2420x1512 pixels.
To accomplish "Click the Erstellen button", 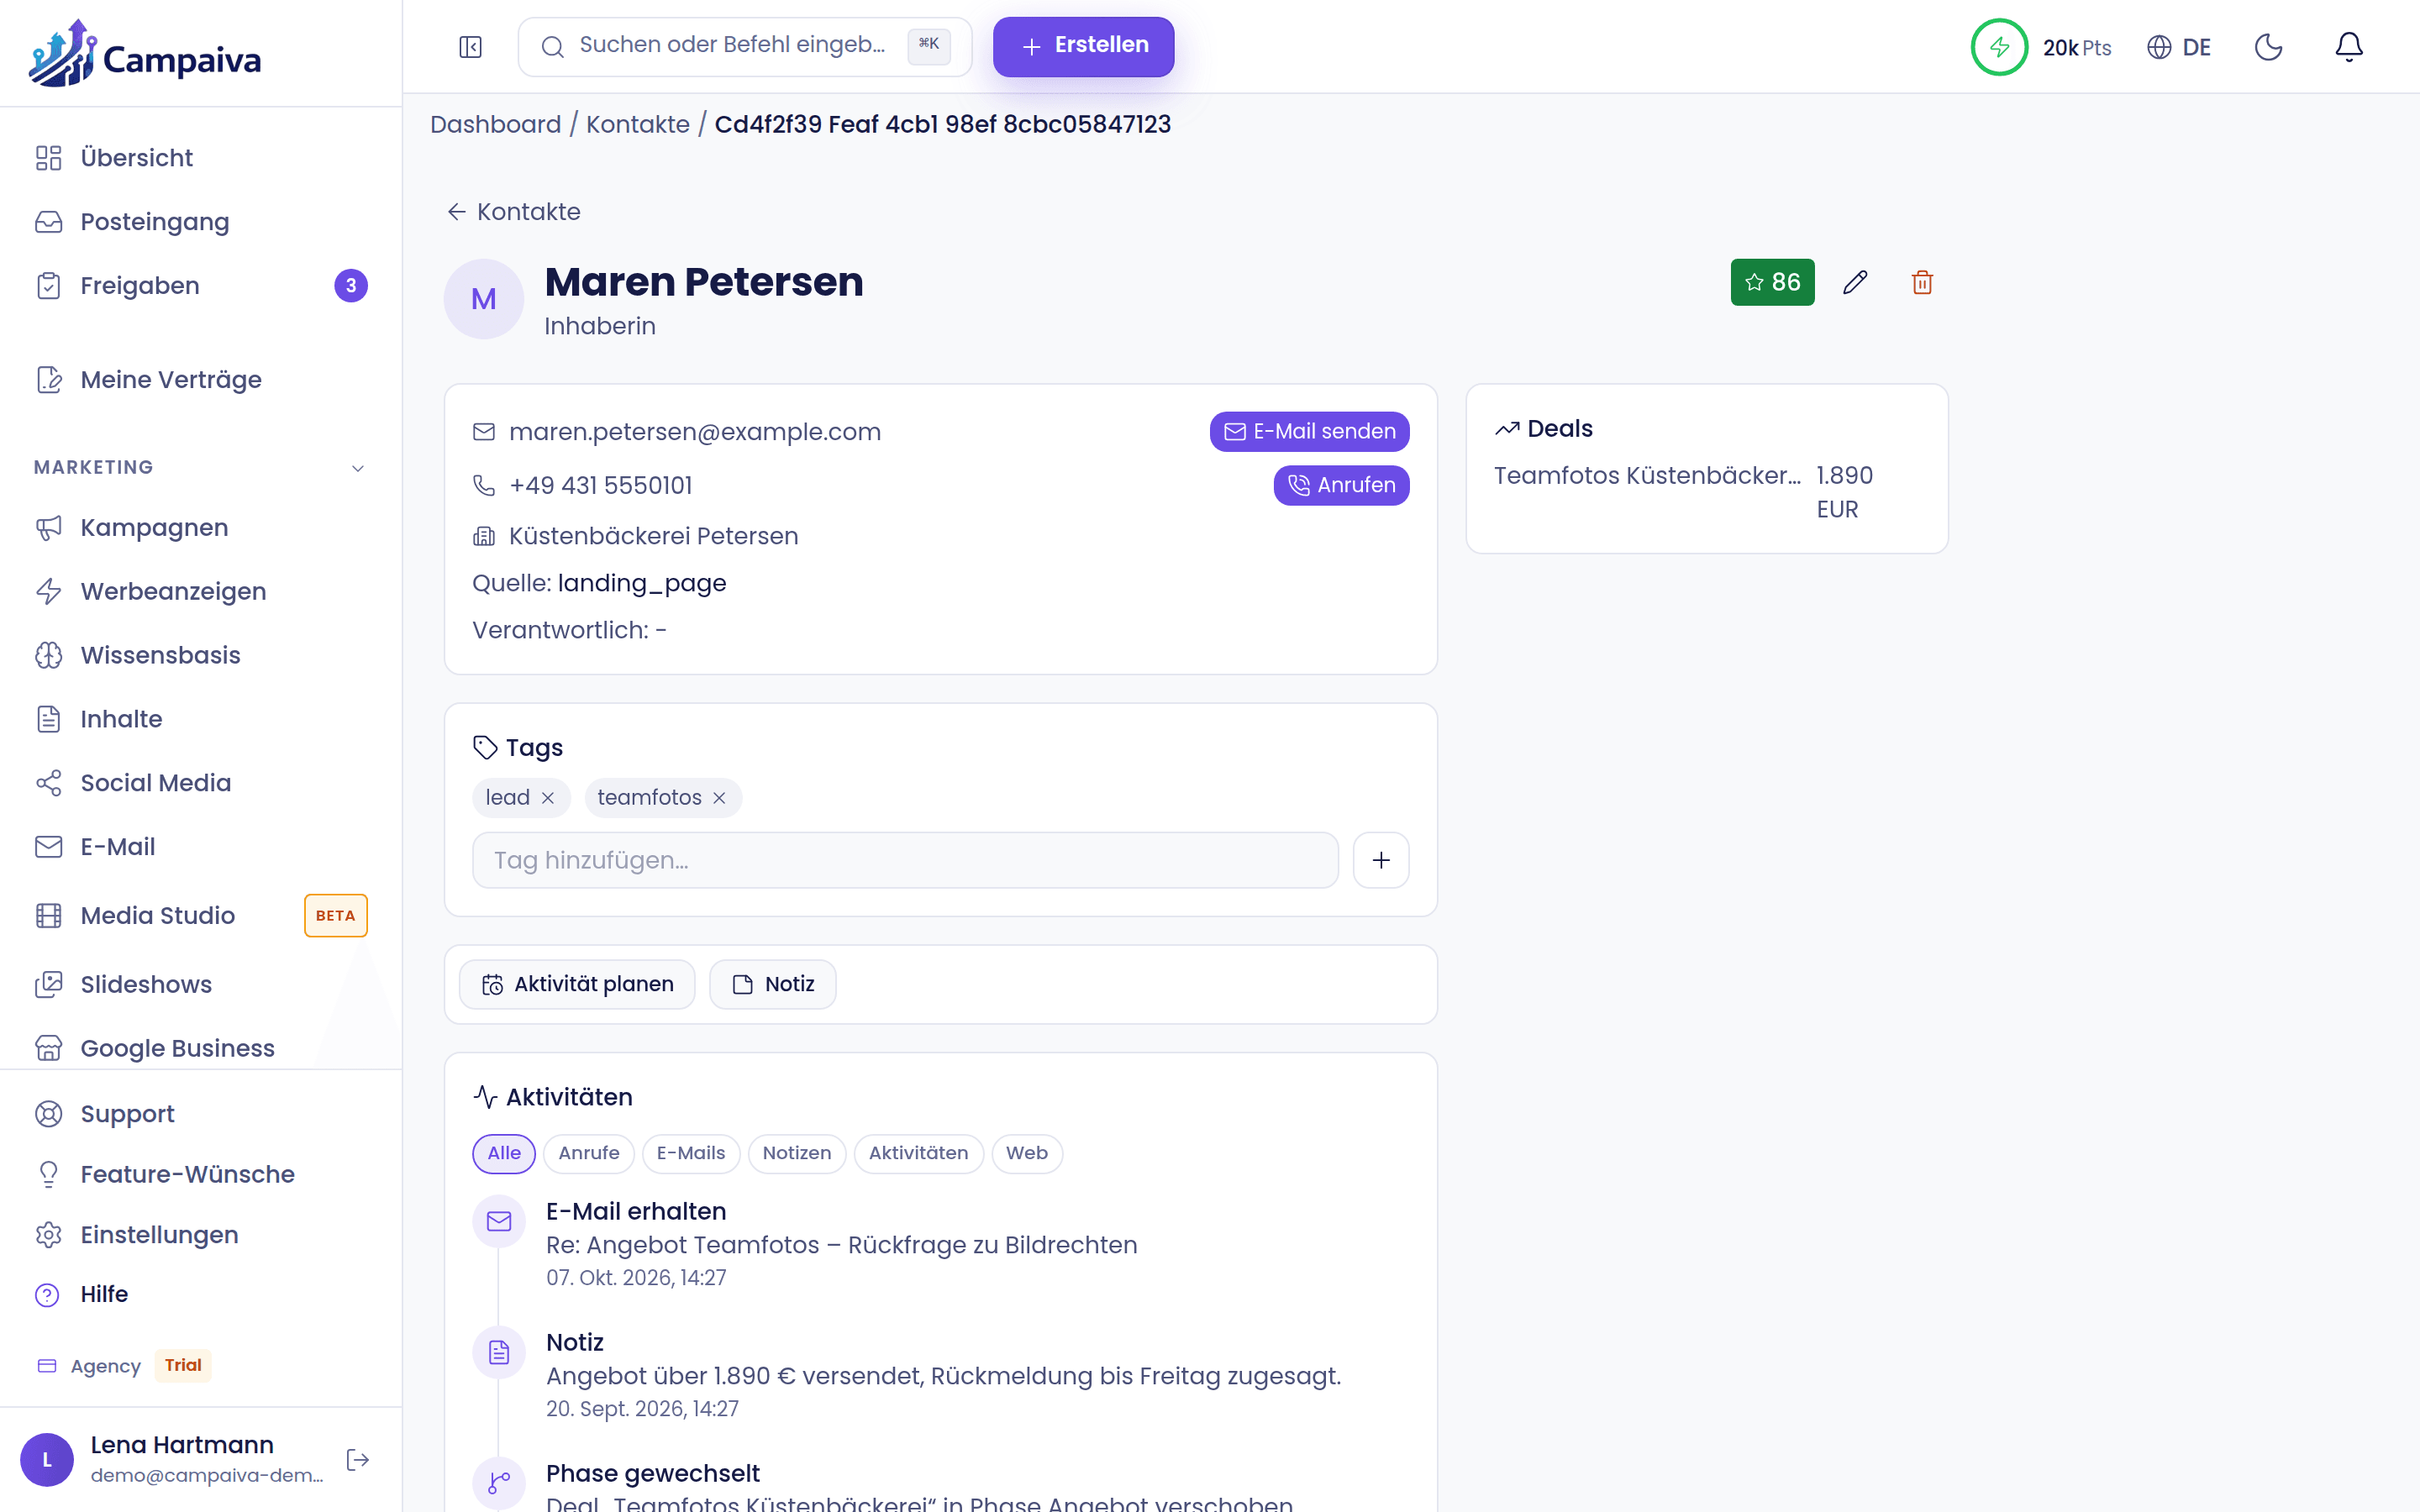I will click(x=1083, y=46).
